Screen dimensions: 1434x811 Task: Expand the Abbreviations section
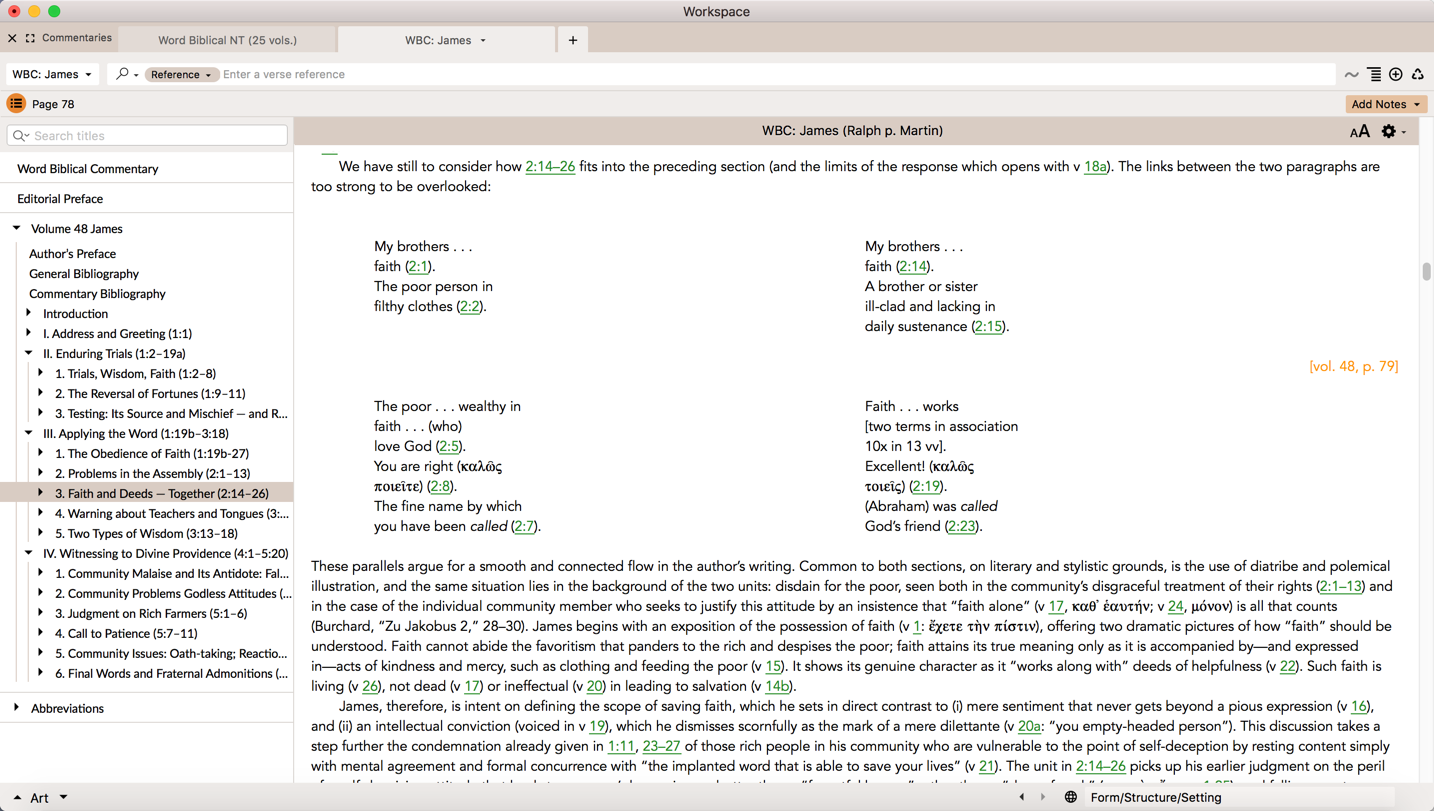[x=17, y=708]
